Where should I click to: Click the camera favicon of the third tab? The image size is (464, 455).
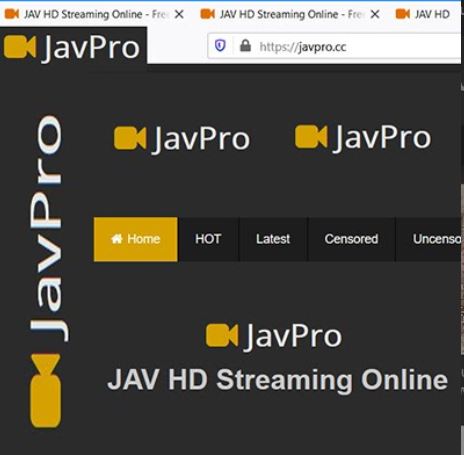click(x=402, y=14)
